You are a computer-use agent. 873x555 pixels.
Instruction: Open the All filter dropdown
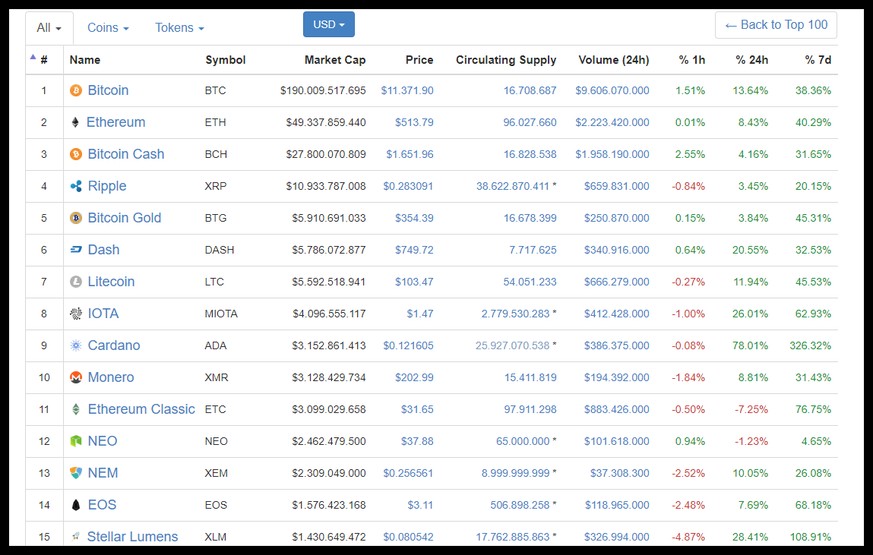point(49,28)
